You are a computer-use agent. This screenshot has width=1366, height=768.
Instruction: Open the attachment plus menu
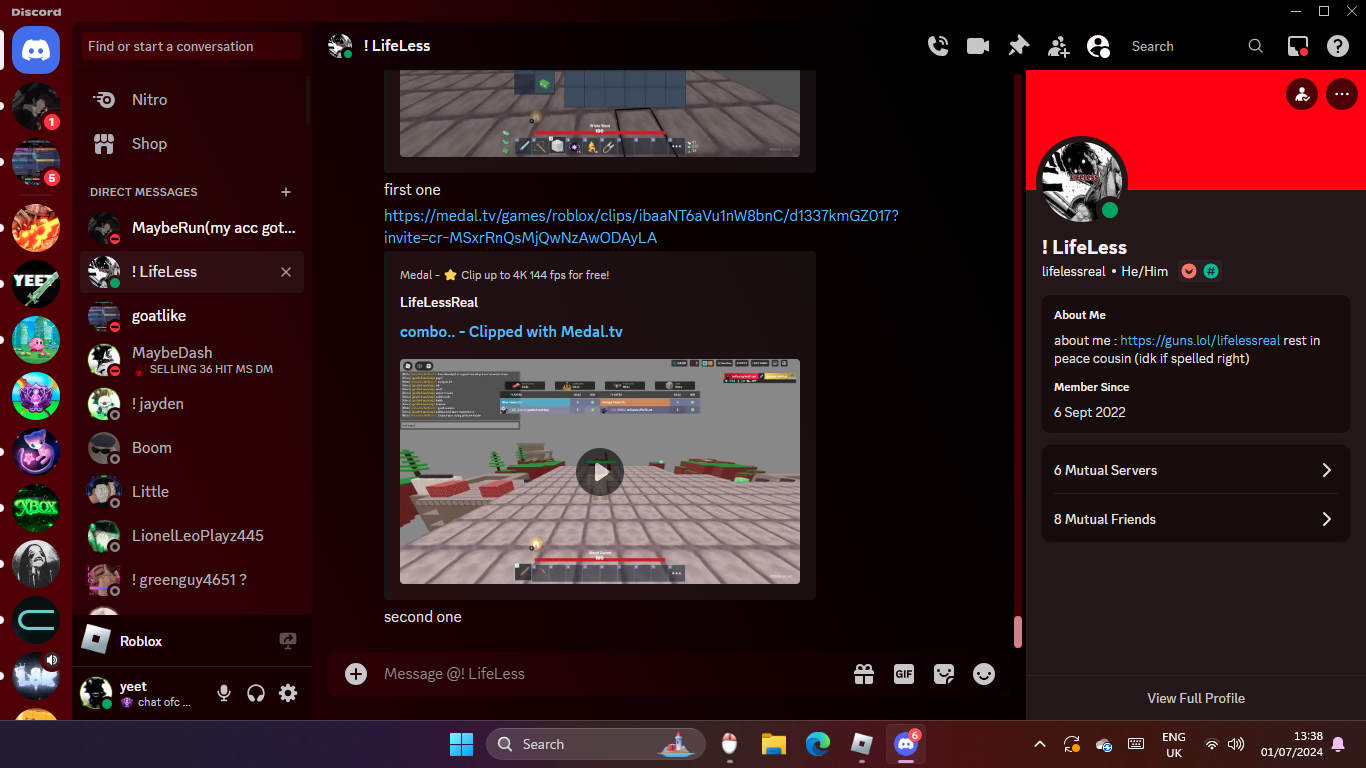tap(356, 674)
